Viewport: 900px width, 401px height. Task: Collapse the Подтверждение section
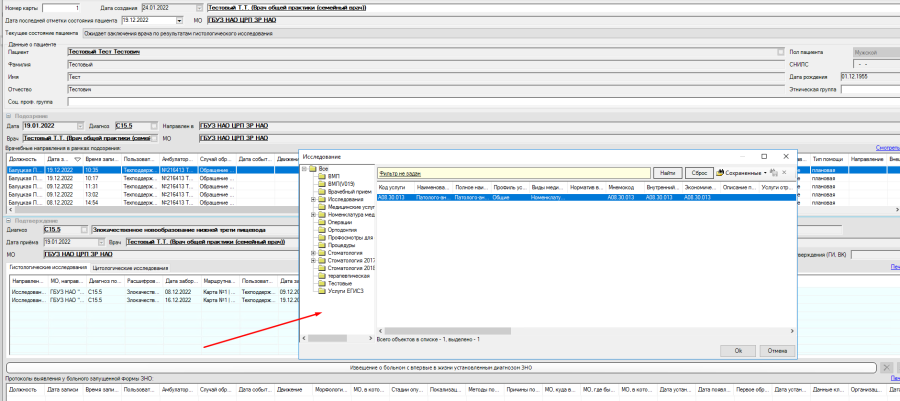[9, 221]
